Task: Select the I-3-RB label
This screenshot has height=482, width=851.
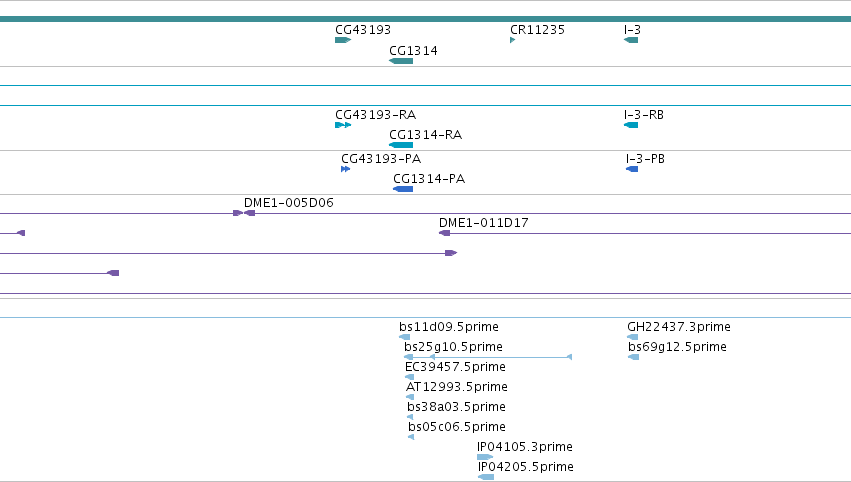Action: coord(644,115)
